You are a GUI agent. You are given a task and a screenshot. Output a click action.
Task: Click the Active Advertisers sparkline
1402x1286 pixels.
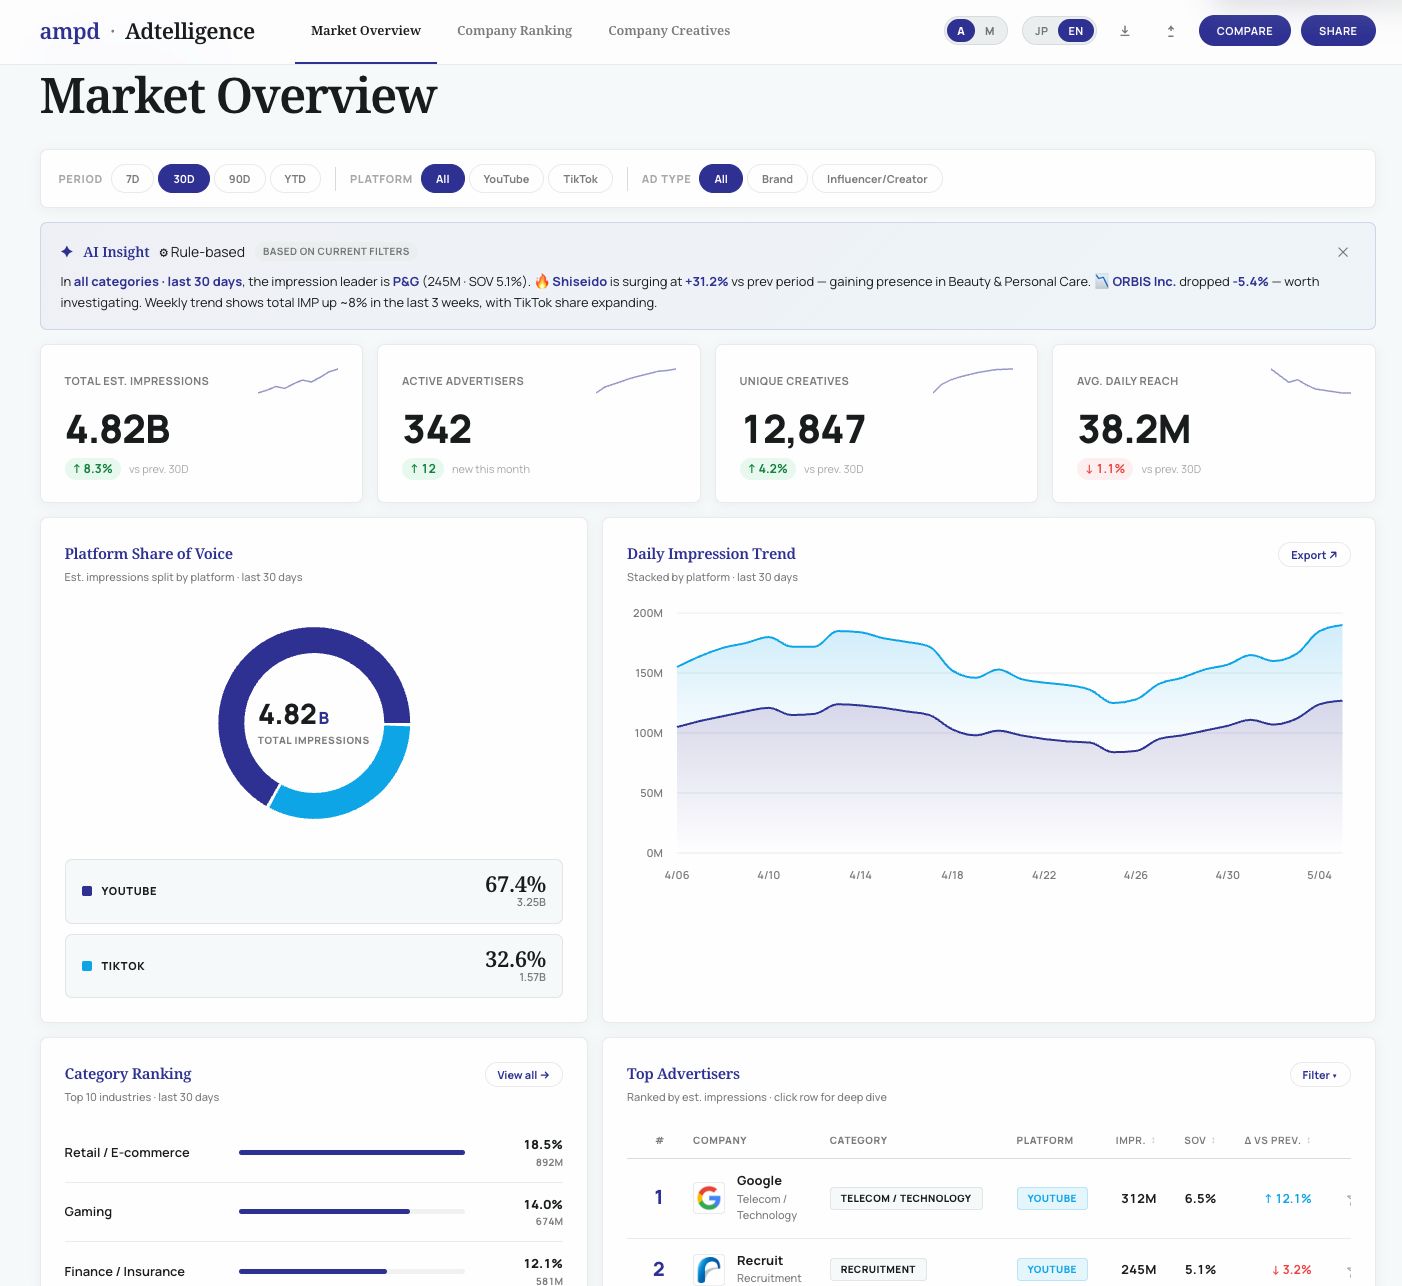click(636, 381)
